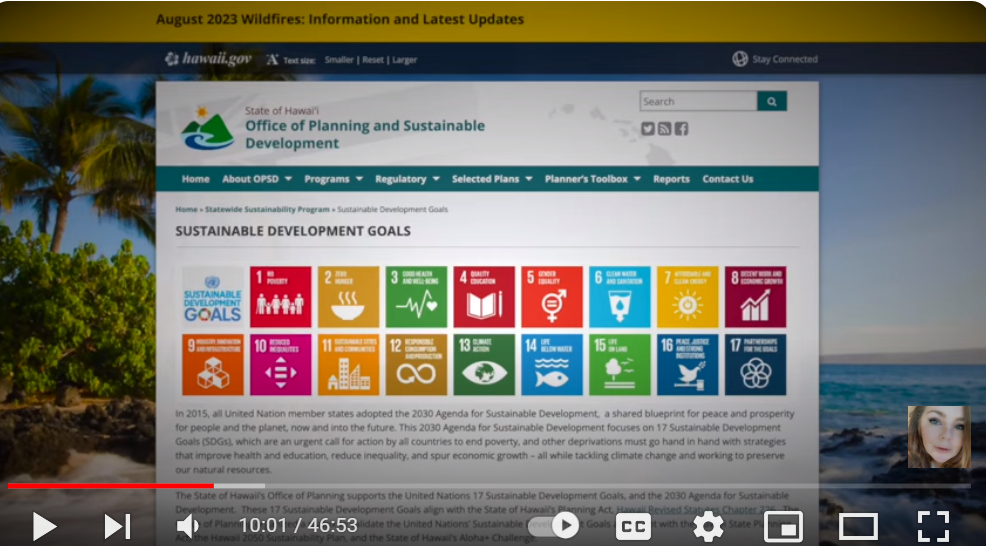Open Reports menu item
Image resolution: width=986 pixels, height=546 pixels.
[x=671, y=179]
